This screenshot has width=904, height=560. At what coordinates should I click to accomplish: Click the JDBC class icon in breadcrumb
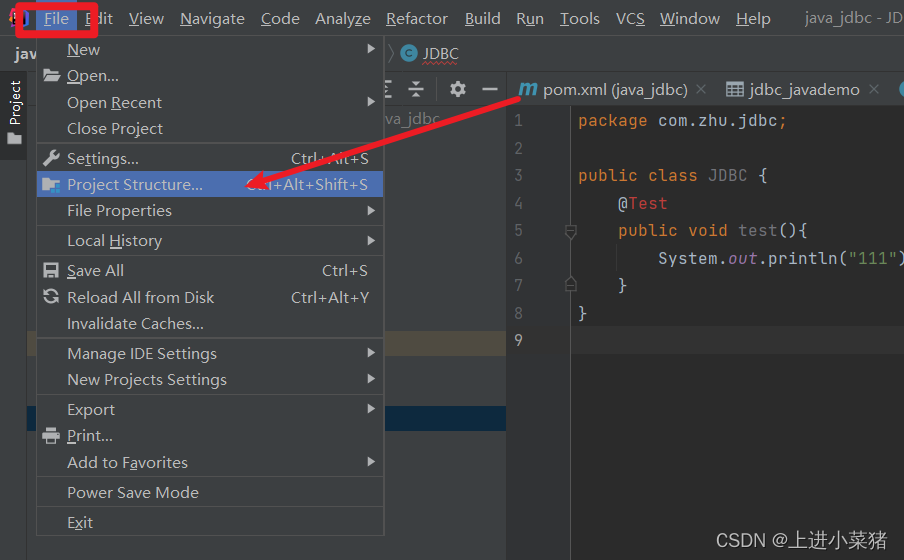click(409, 54)
